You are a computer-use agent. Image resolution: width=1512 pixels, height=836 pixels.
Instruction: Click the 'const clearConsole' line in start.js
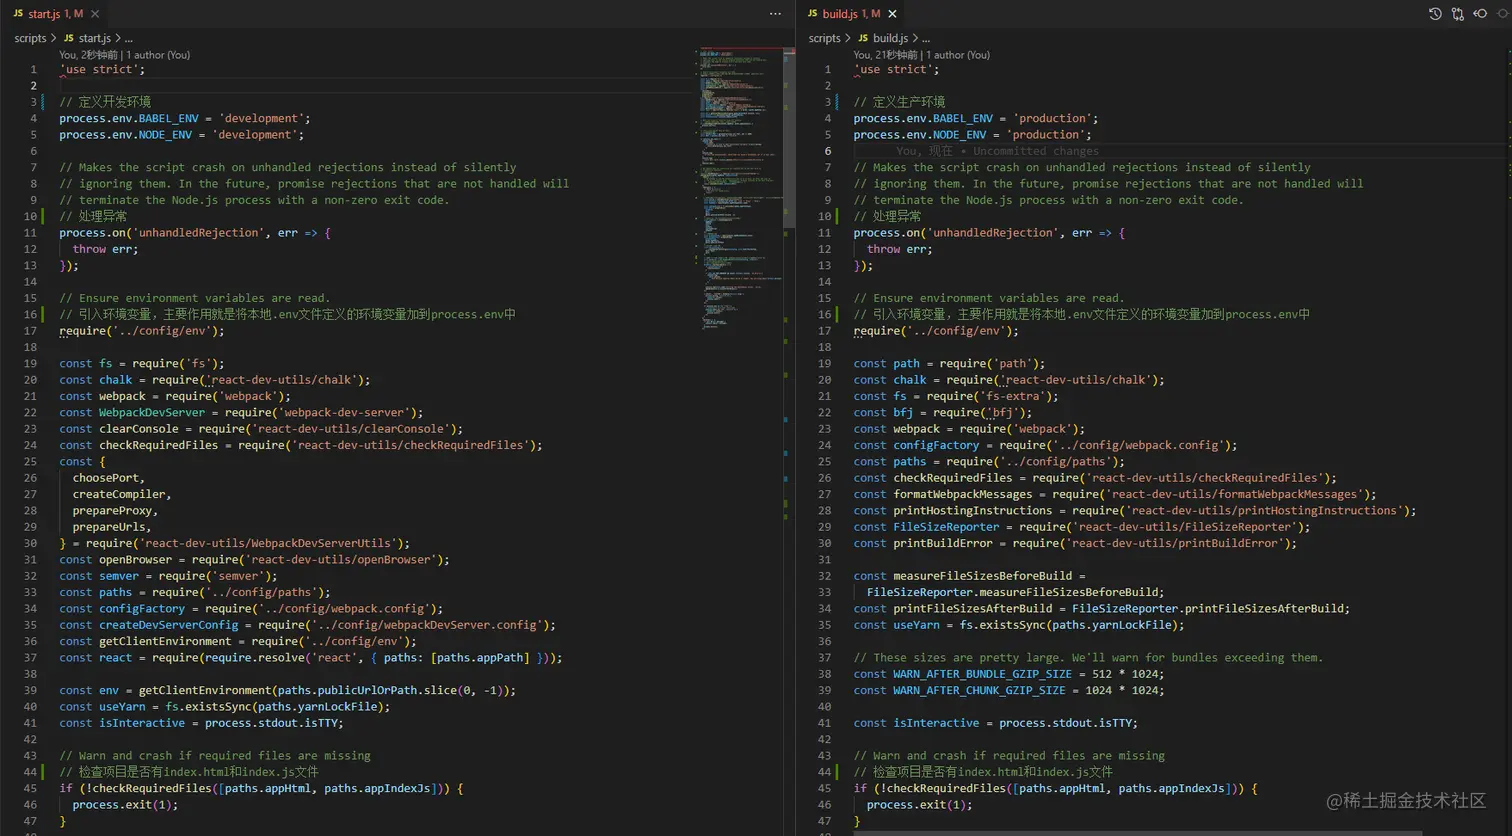click(261, 429)
